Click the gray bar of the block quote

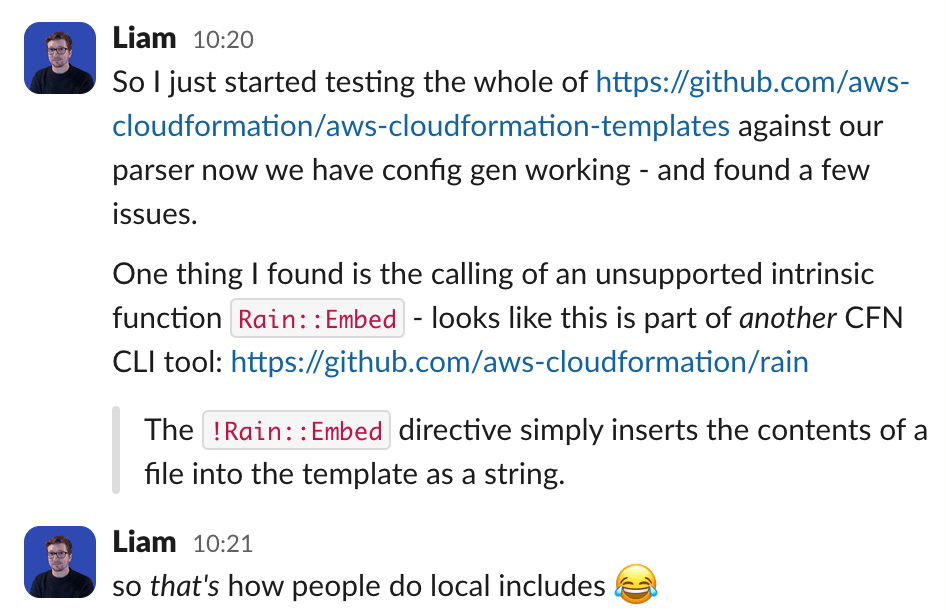click(117, 449)
